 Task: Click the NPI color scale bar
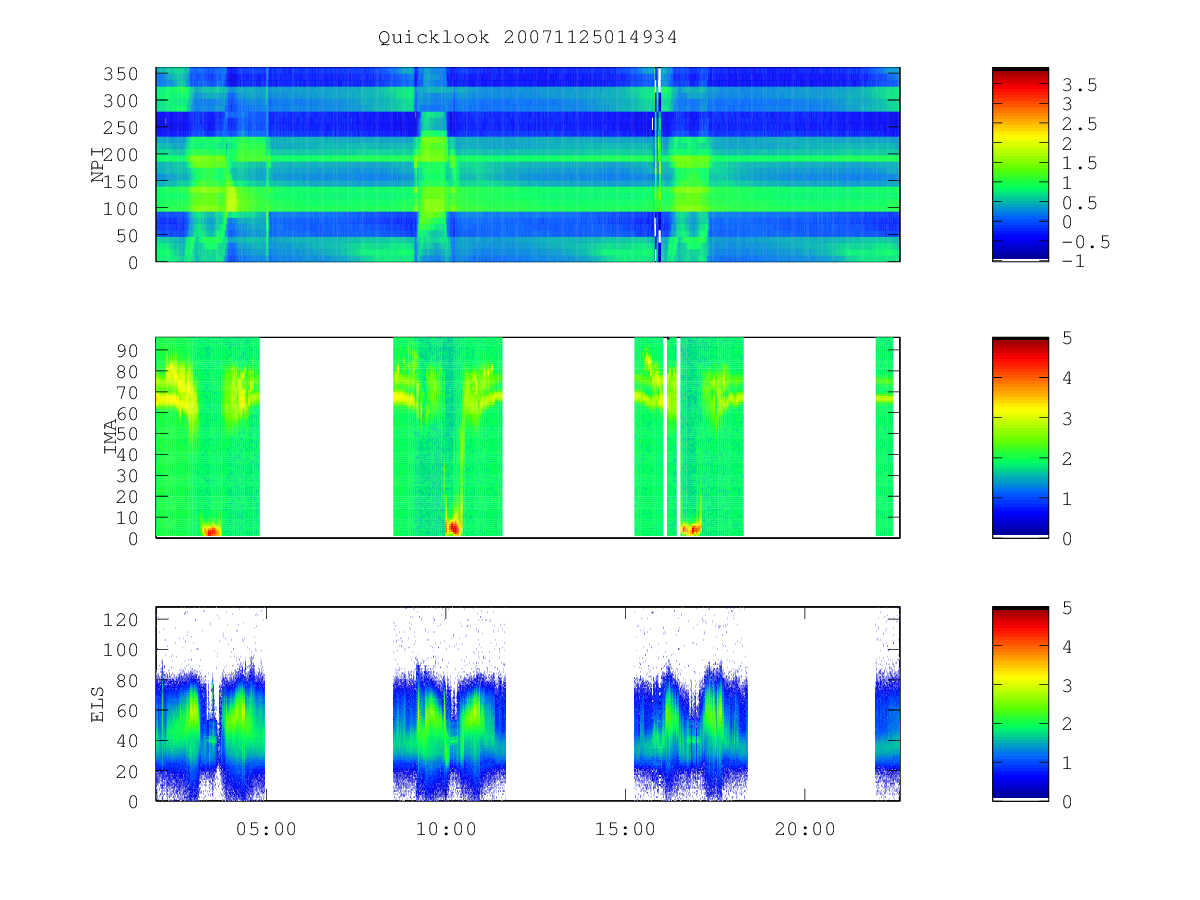click(1020, 165)
